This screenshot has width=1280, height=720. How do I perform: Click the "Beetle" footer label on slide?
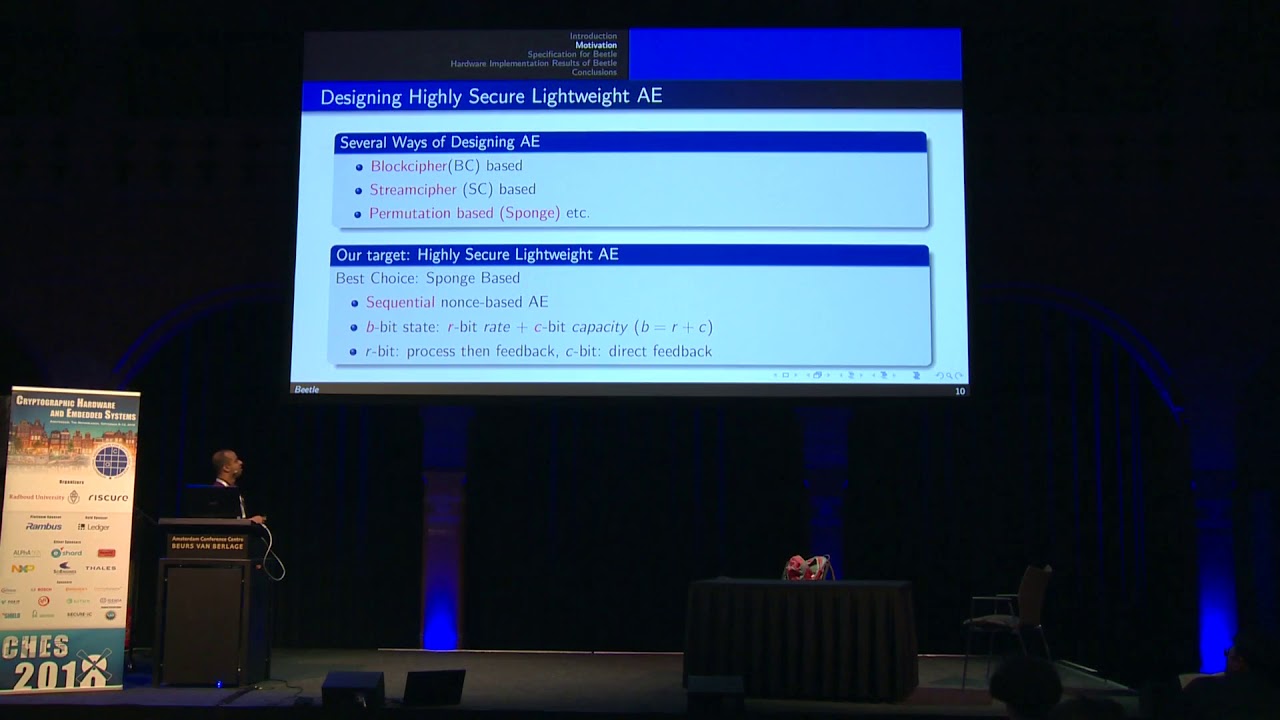(306, 390)
